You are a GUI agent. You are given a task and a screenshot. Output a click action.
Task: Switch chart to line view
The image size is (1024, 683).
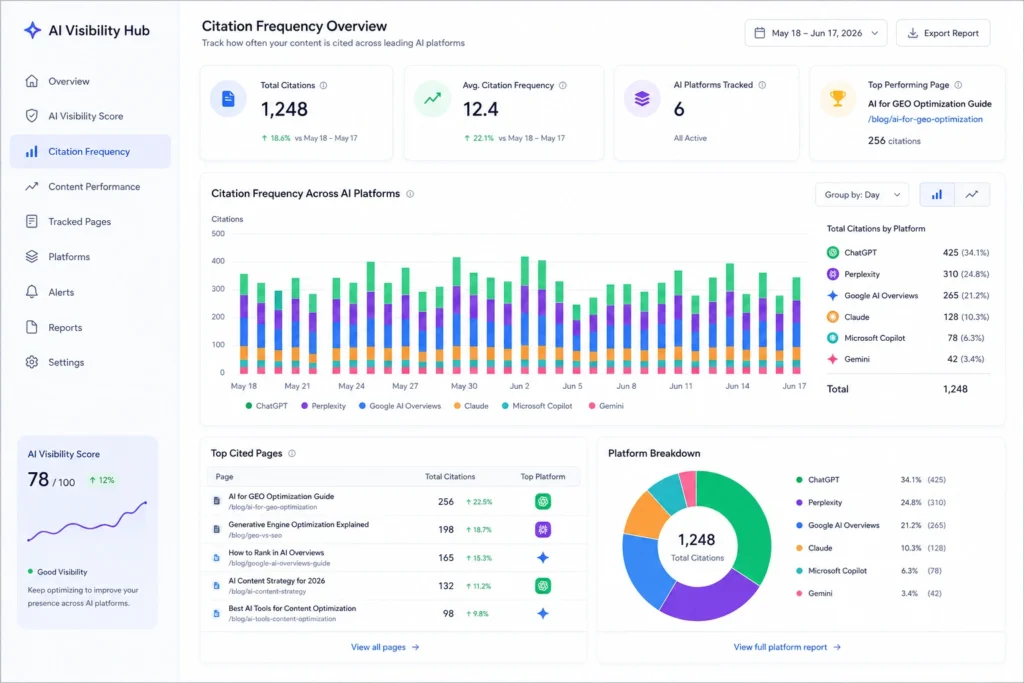tap(972, 195)
